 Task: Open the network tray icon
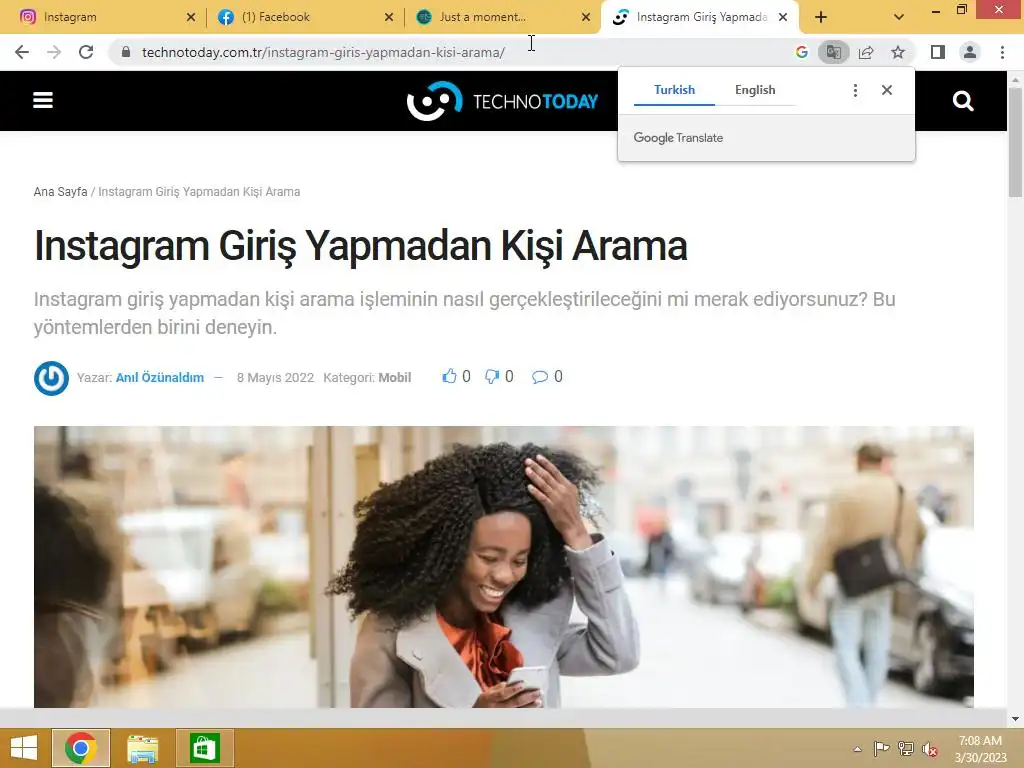click(x=906, y=749)
